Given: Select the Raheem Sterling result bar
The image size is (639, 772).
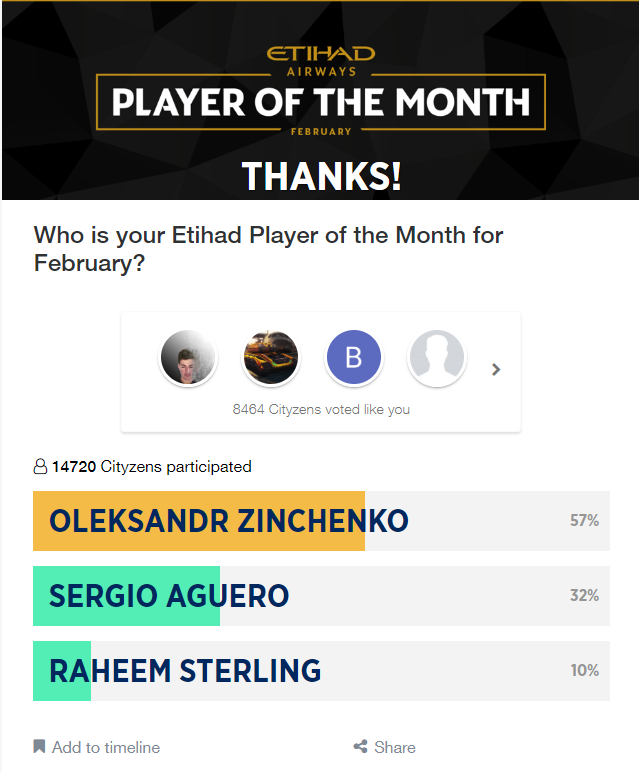Looking at the screenshot, I should pyautogui.click(x=321, y=671).
